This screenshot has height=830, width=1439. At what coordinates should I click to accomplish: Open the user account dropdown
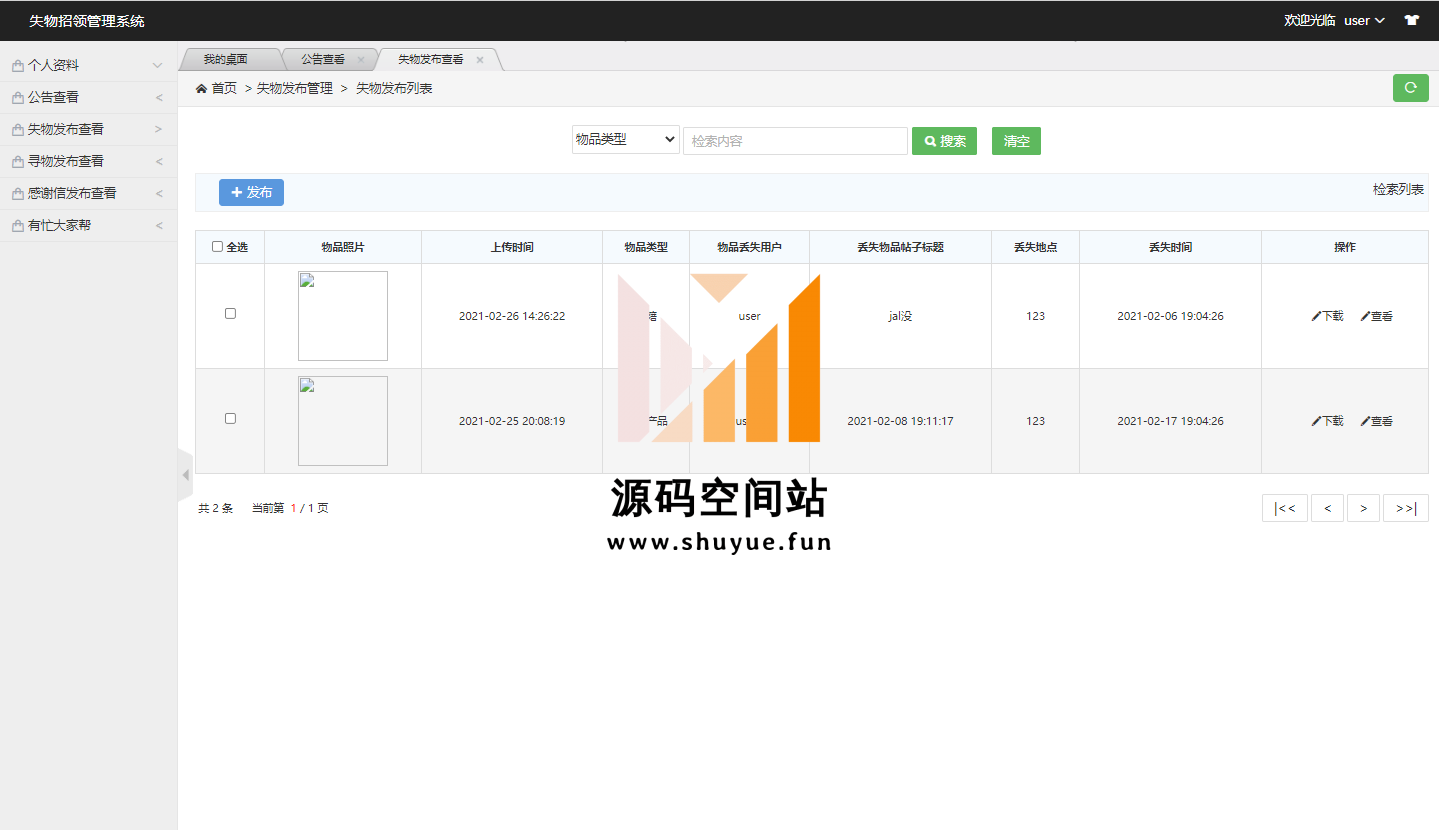(1364, 20)
